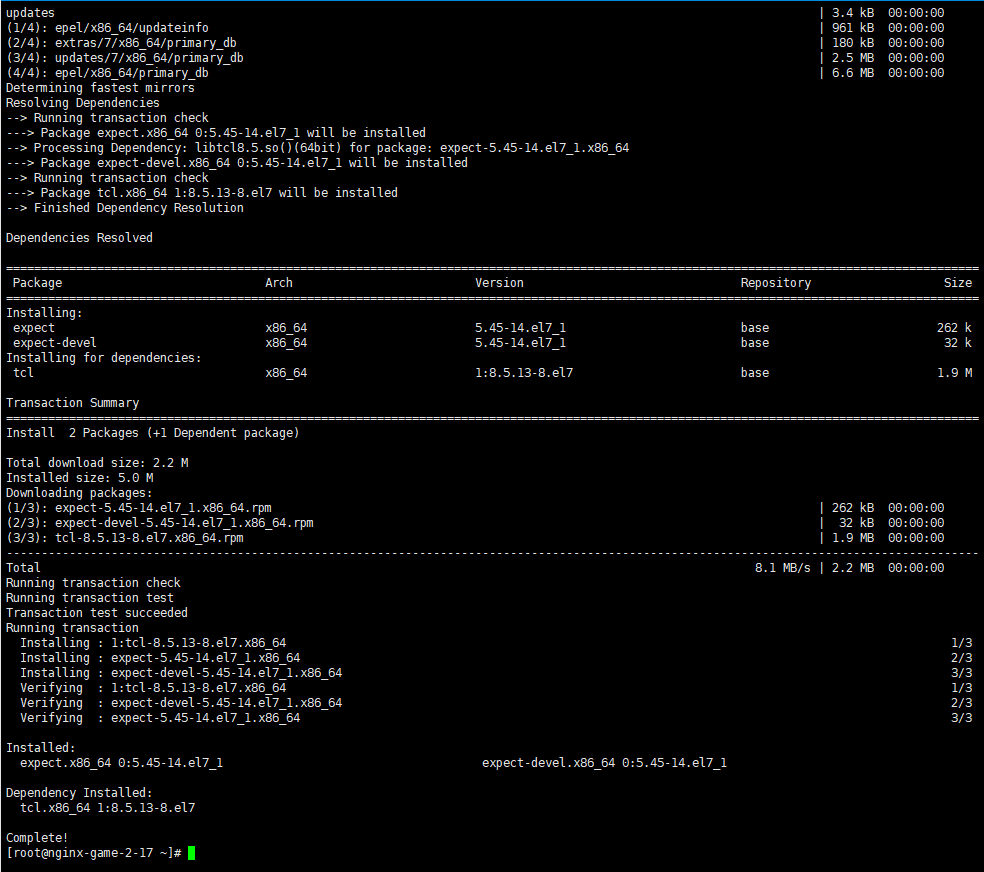Click '--> Finished Dependency Resolution' line
Image resolution: width=984 pixels, height=872 pixels.
(125, 208)
